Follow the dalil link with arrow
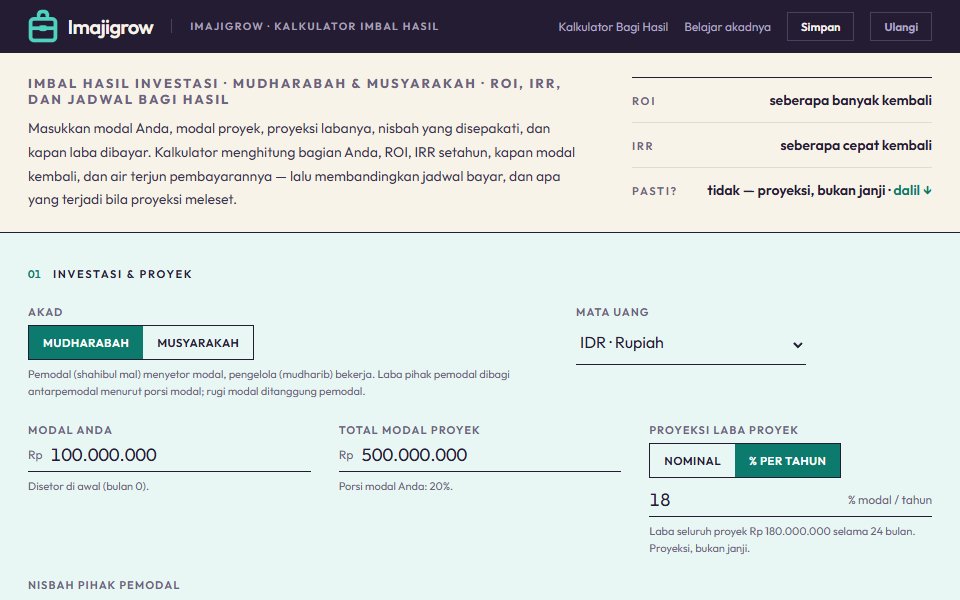 point(912,190)
